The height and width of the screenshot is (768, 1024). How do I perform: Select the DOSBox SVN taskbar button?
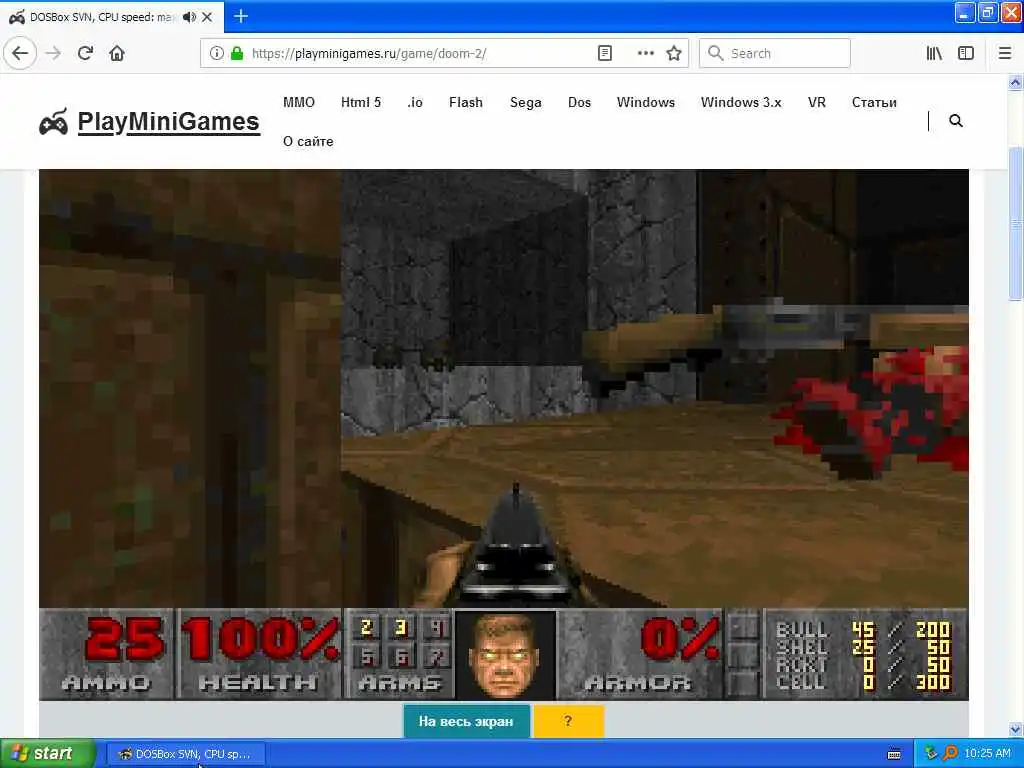[185, 754]
